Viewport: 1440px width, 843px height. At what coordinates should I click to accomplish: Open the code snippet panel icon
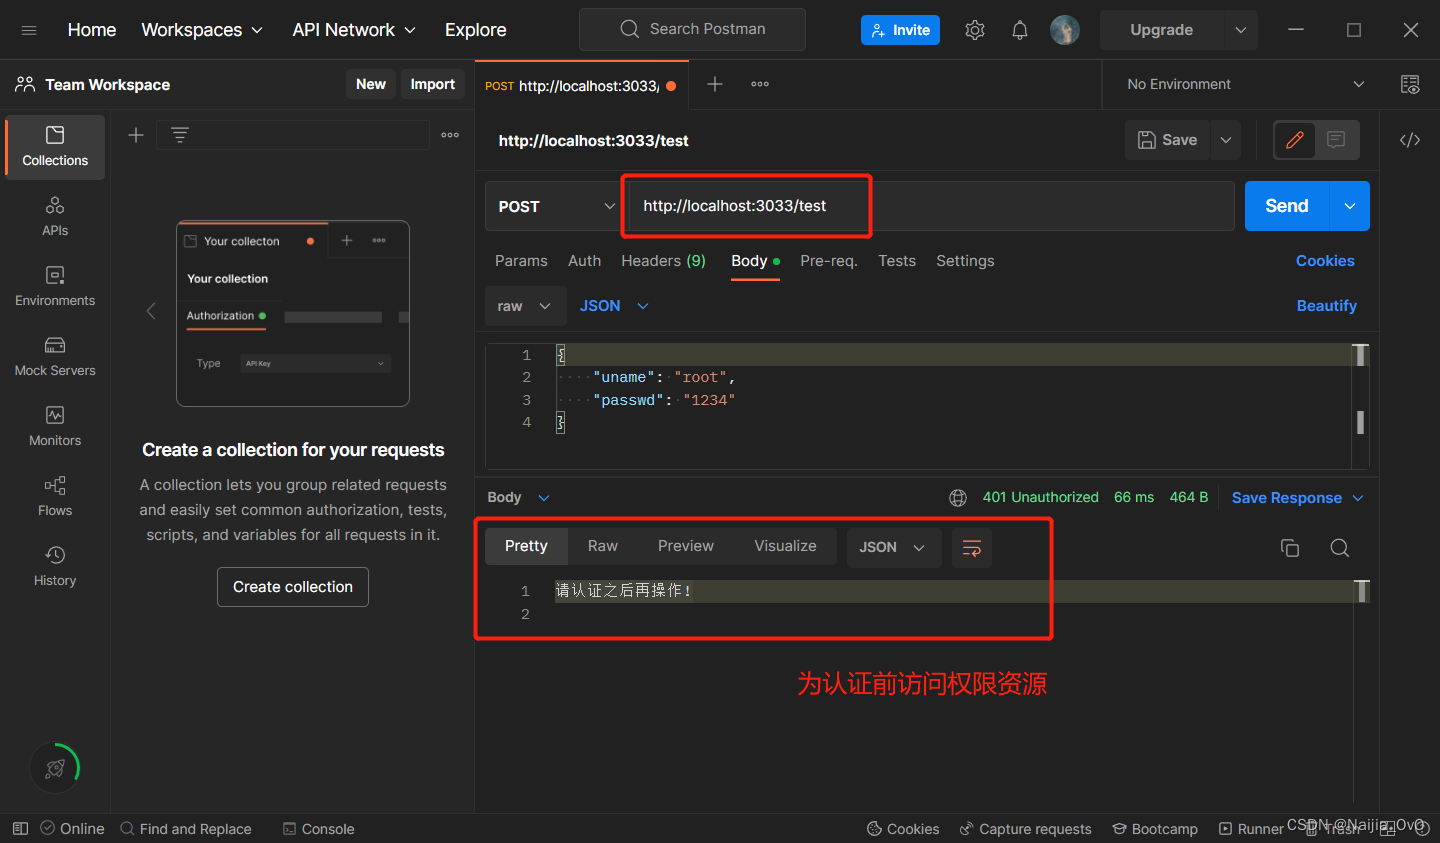(1410, 140)
